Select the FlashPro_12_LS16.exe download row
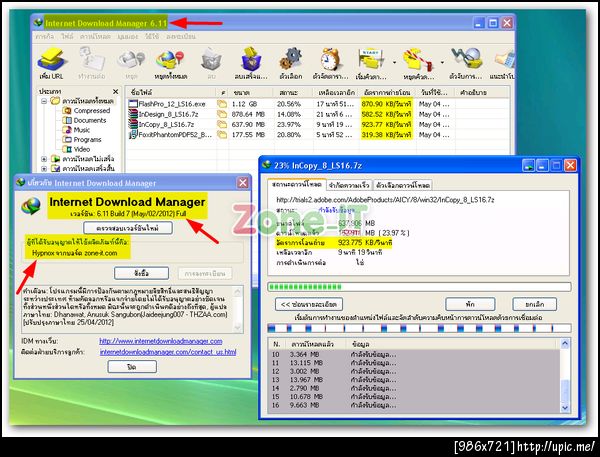600x457 pixels. [x=318, y=104]
